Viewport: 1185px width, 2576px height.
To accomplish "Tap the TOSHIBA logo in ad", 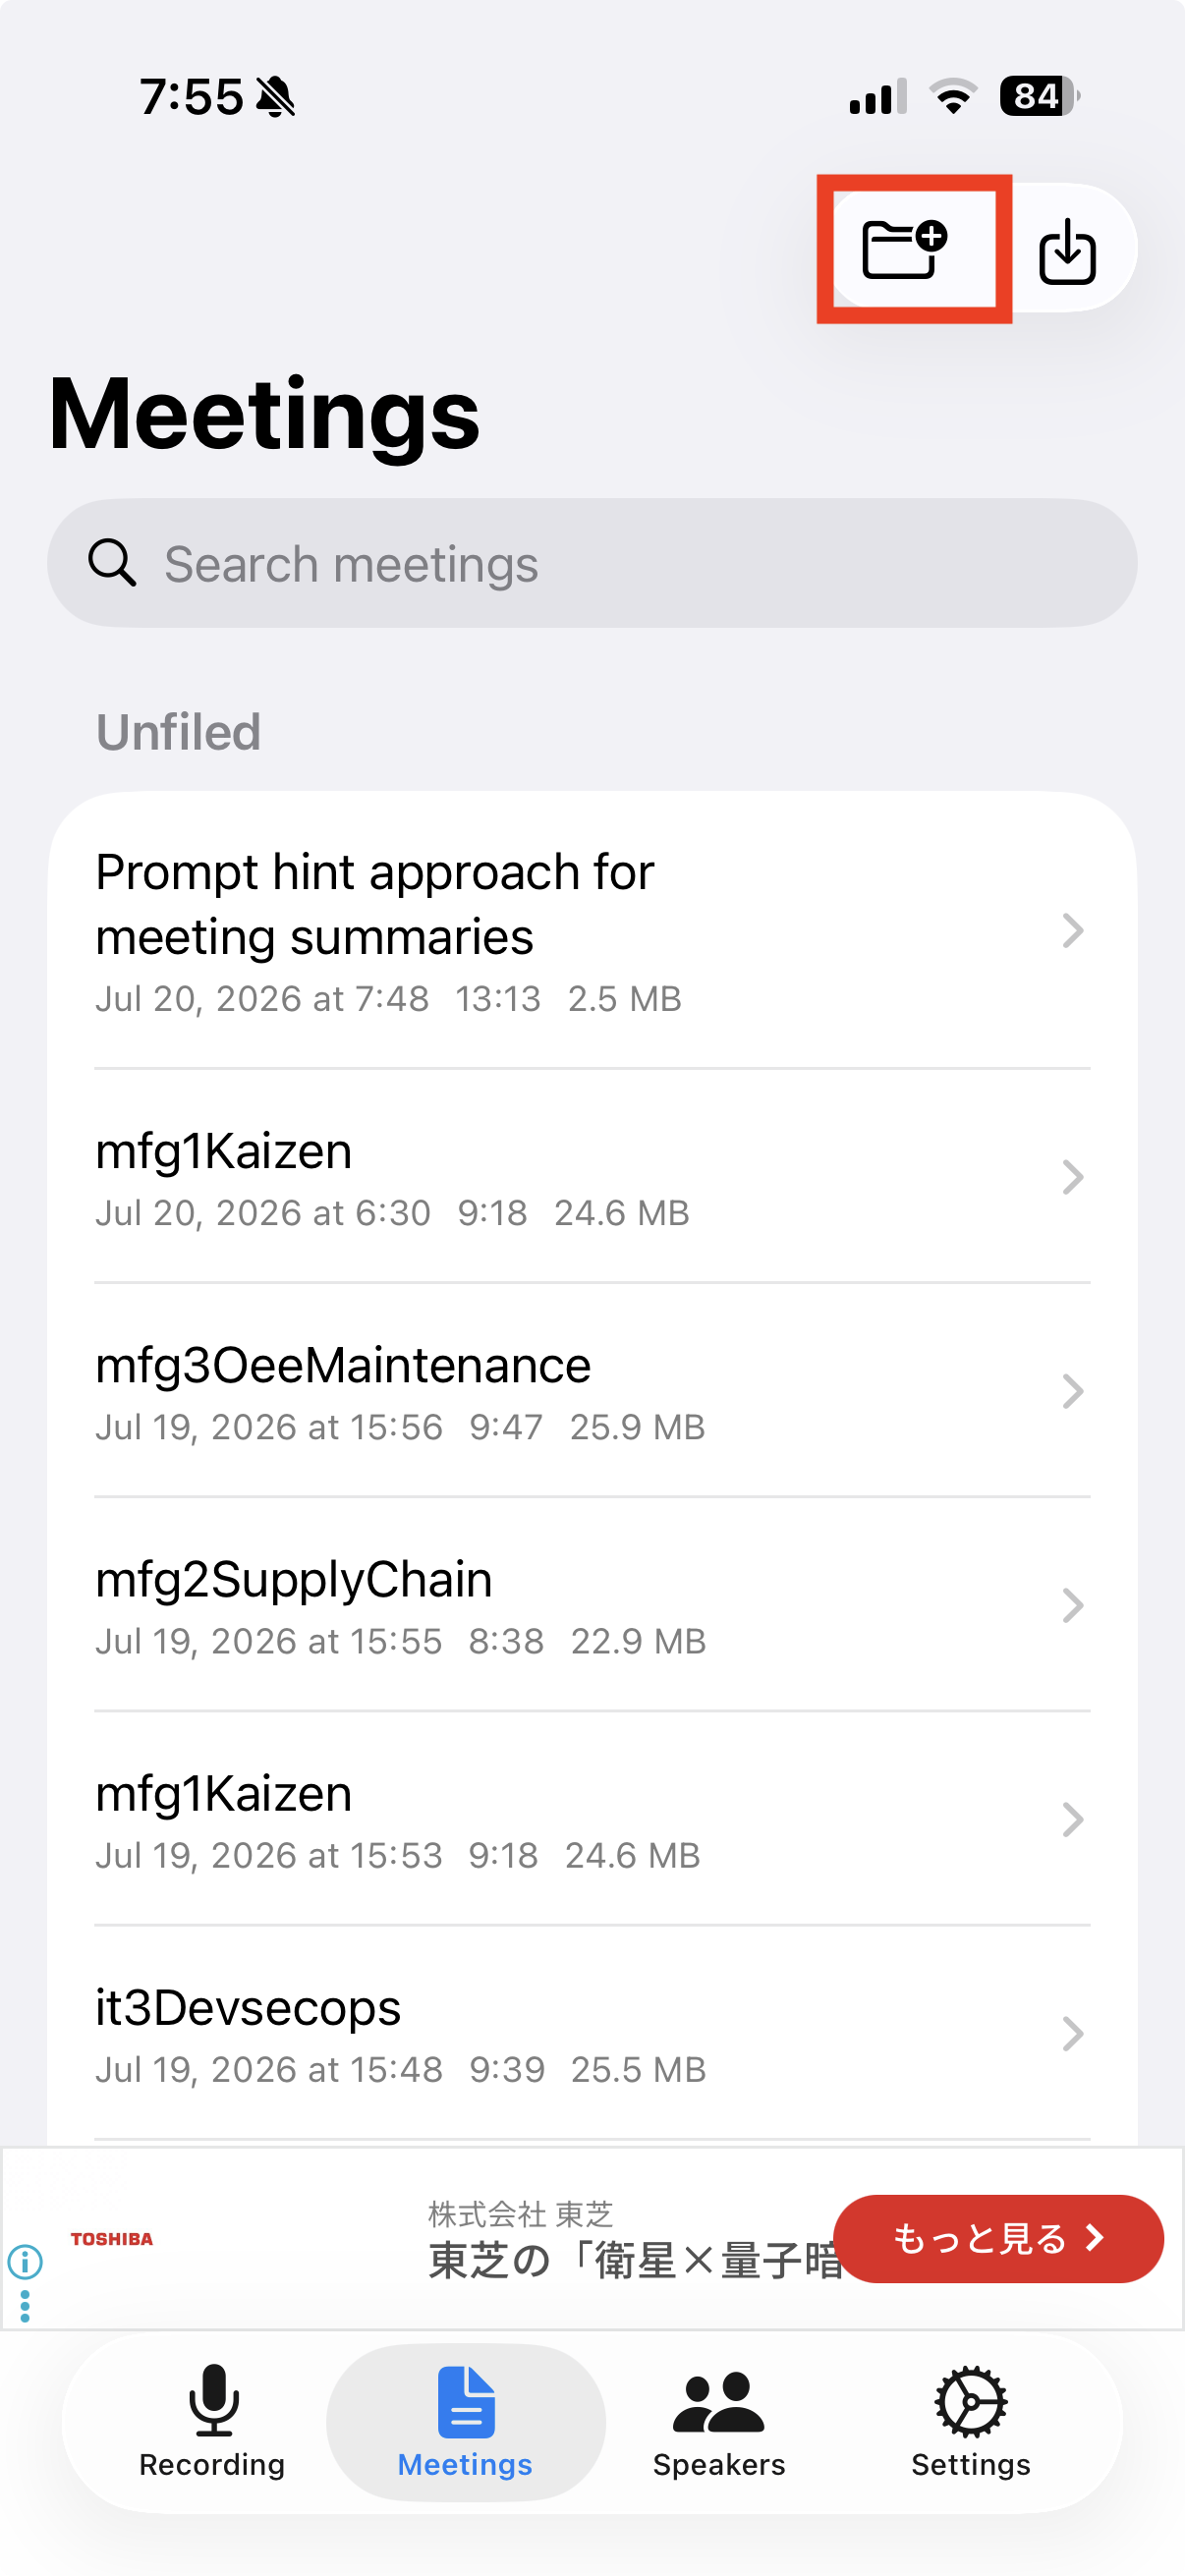I will click(111, 2238).
